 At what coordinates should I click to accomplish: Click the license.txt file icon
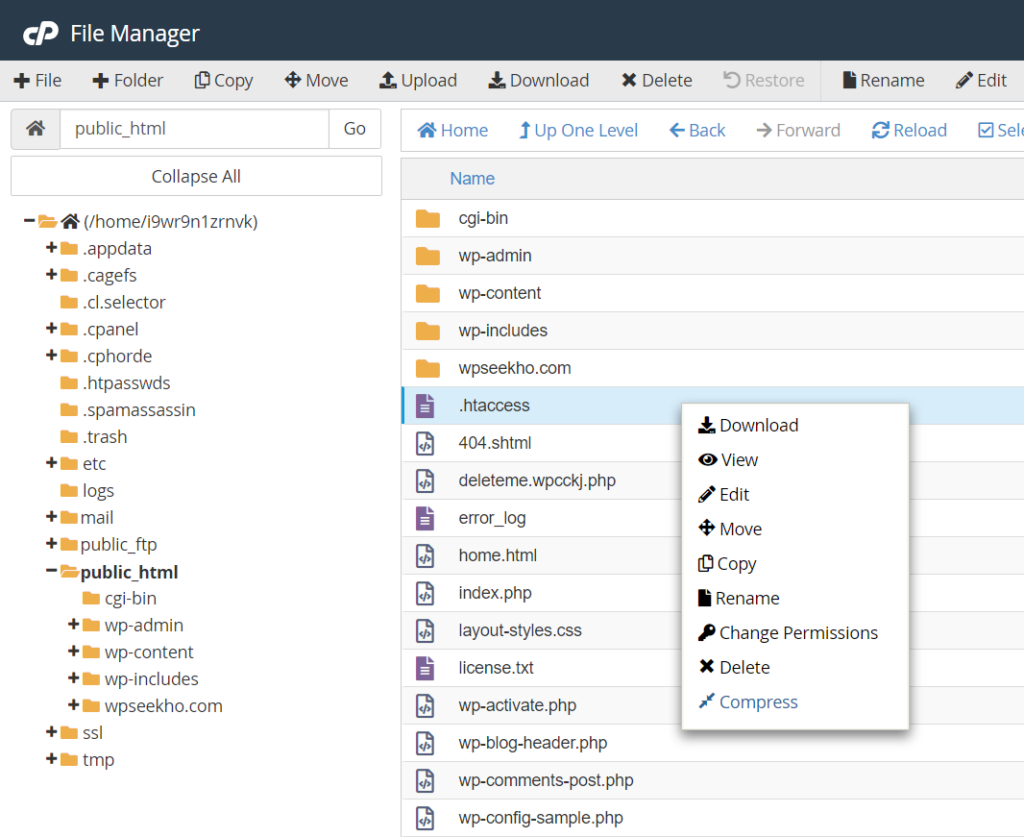425,668
